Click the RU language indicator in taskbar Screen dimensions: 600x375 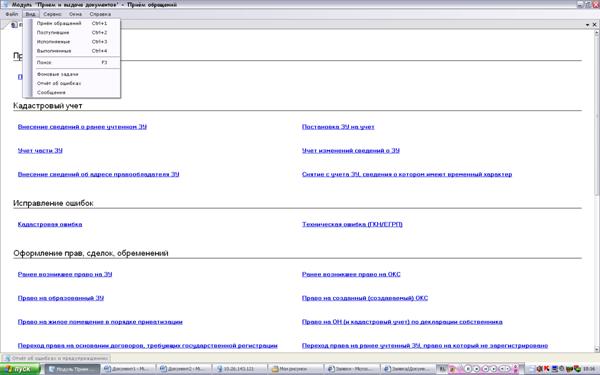(x=442, y=369)
